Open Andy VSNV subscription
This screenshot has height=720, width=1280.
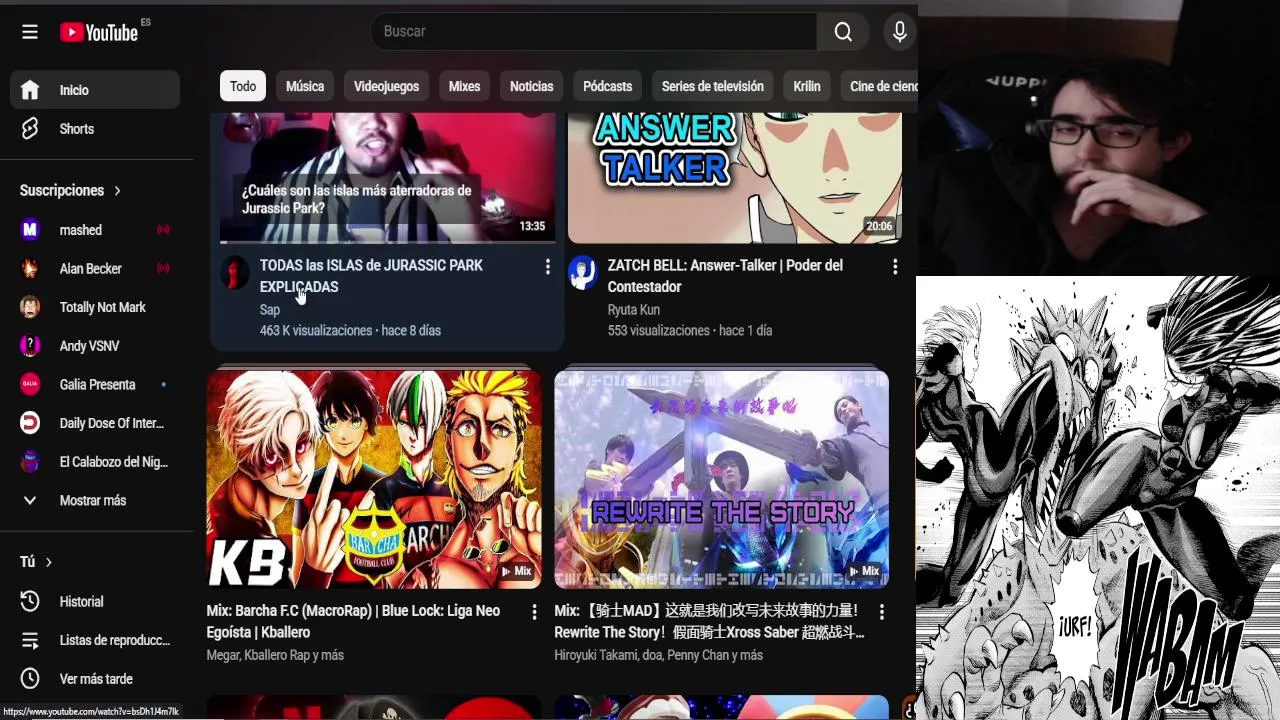coord(95,346)
